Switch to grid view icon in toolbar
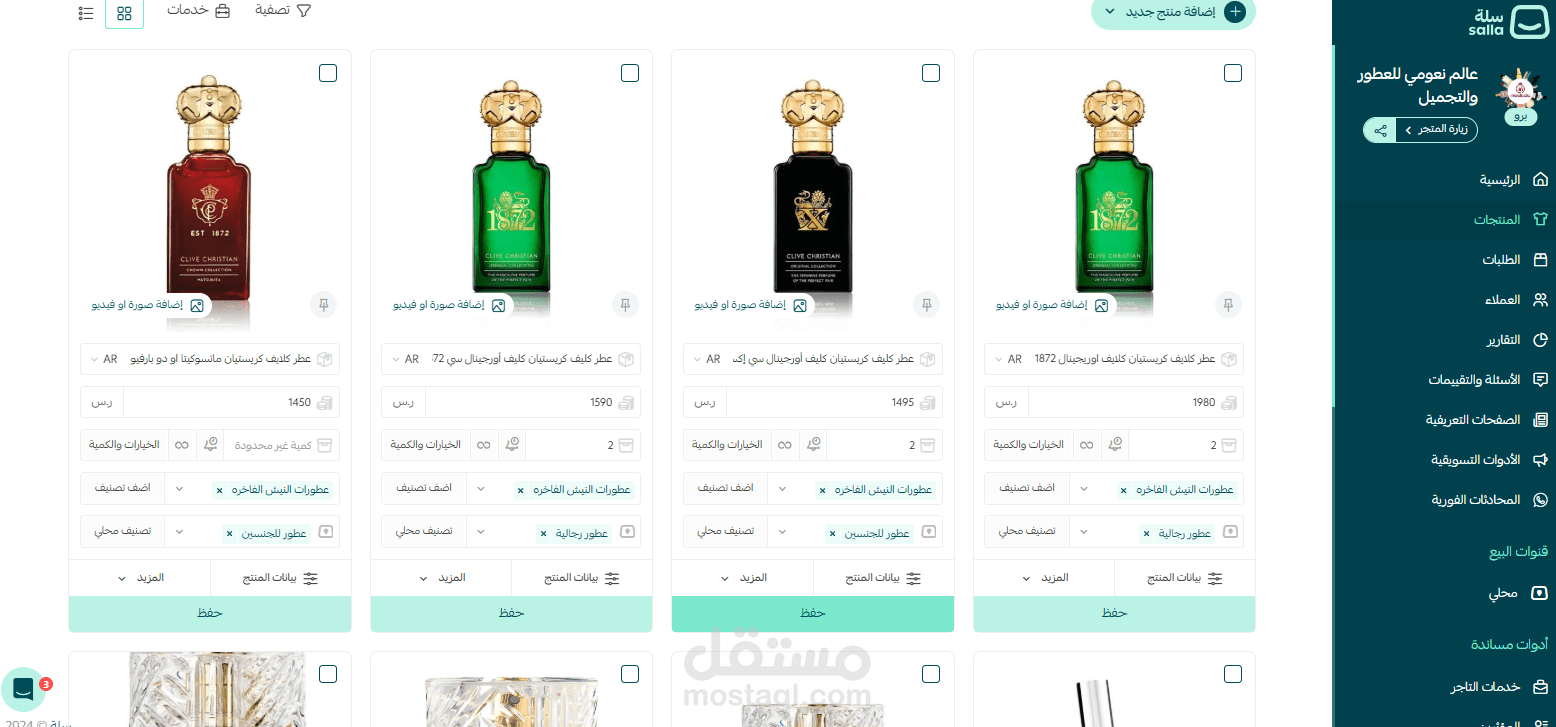 coord(124,13)
